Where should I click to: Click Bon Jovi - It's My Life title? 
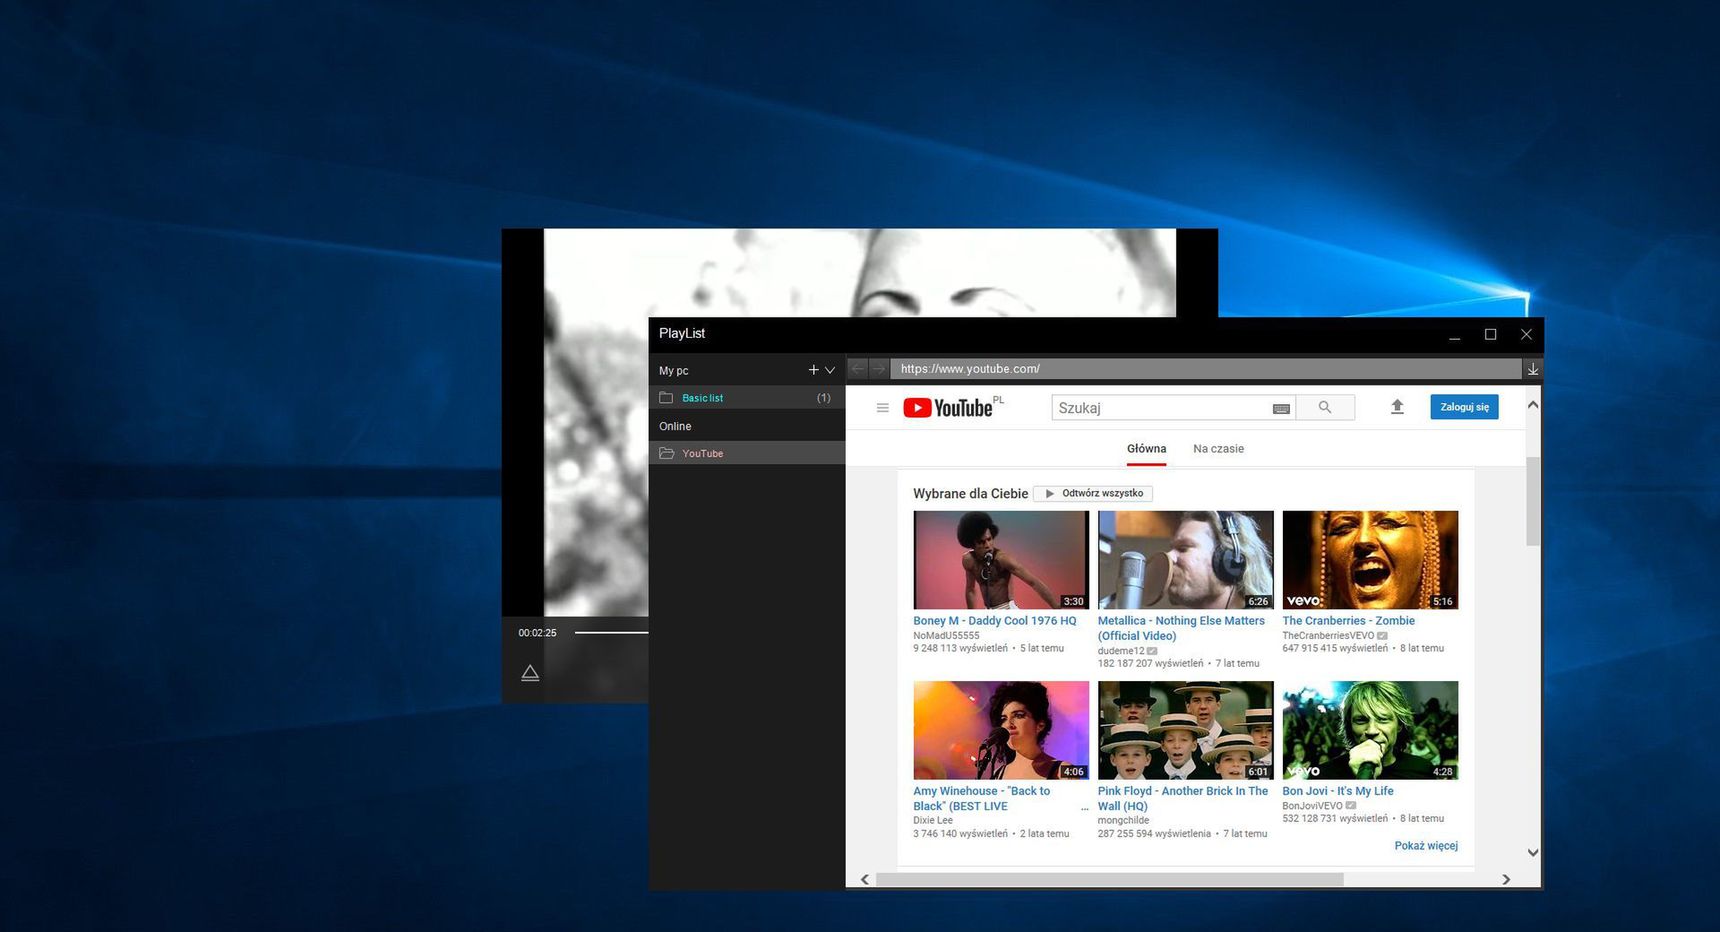pos(1338,791)
